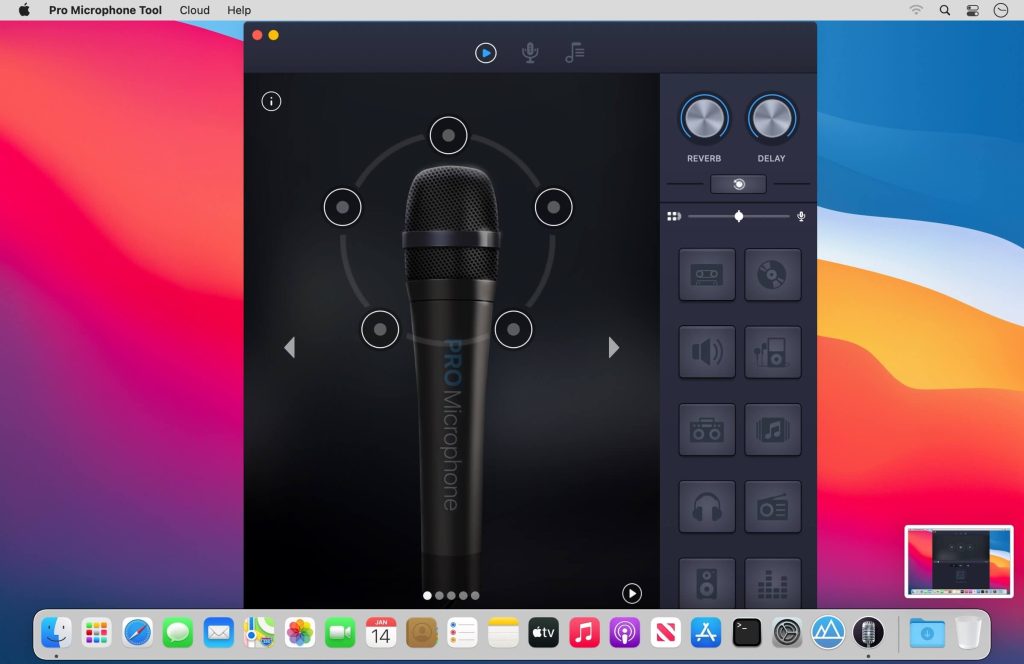Image resolution: width=1024 pixels, height=664 pixels.
Task: Select the equalizer effect preset
Action: click(772, 585)
